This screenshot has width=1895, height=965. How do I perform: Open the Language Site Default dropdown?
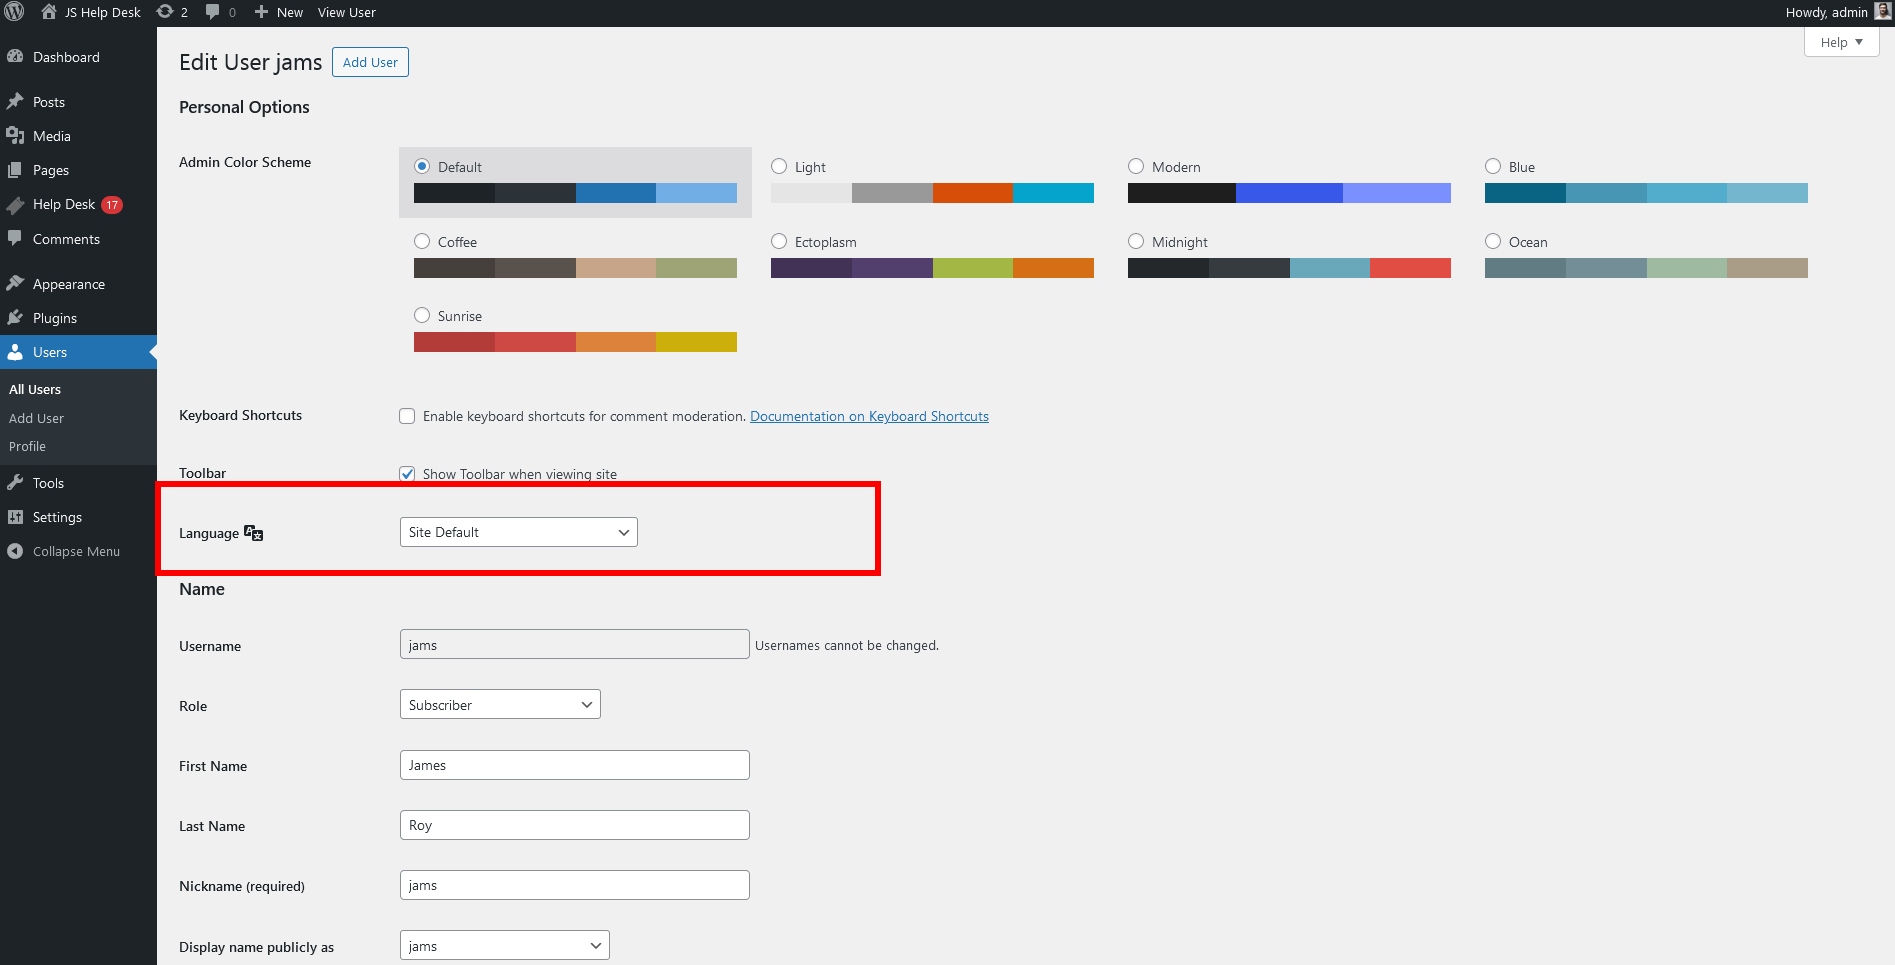[518, 532]
